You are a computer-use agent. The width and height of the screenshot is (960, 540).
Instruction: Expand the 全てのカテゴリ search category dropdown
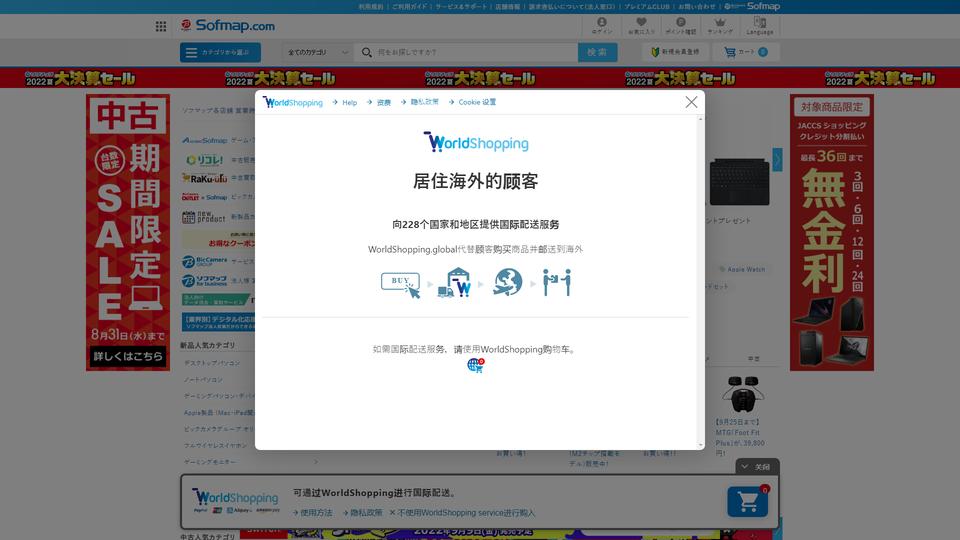click(x=318, y=52)
